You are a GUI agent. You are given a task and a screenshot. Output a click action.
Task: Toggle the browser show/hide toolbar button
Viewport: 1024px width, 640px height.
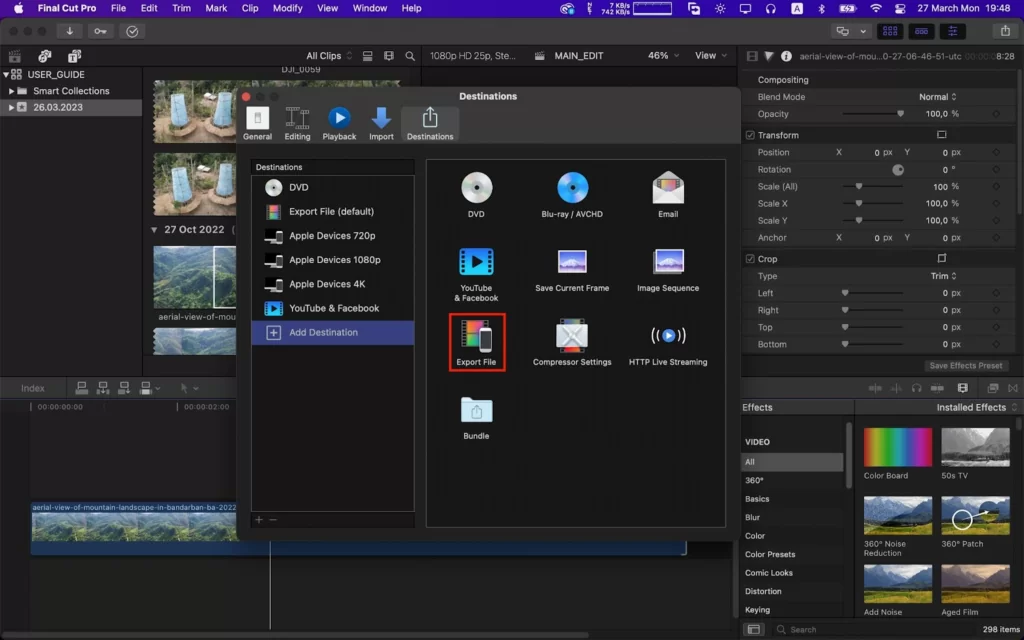click(x=889, y=31)
